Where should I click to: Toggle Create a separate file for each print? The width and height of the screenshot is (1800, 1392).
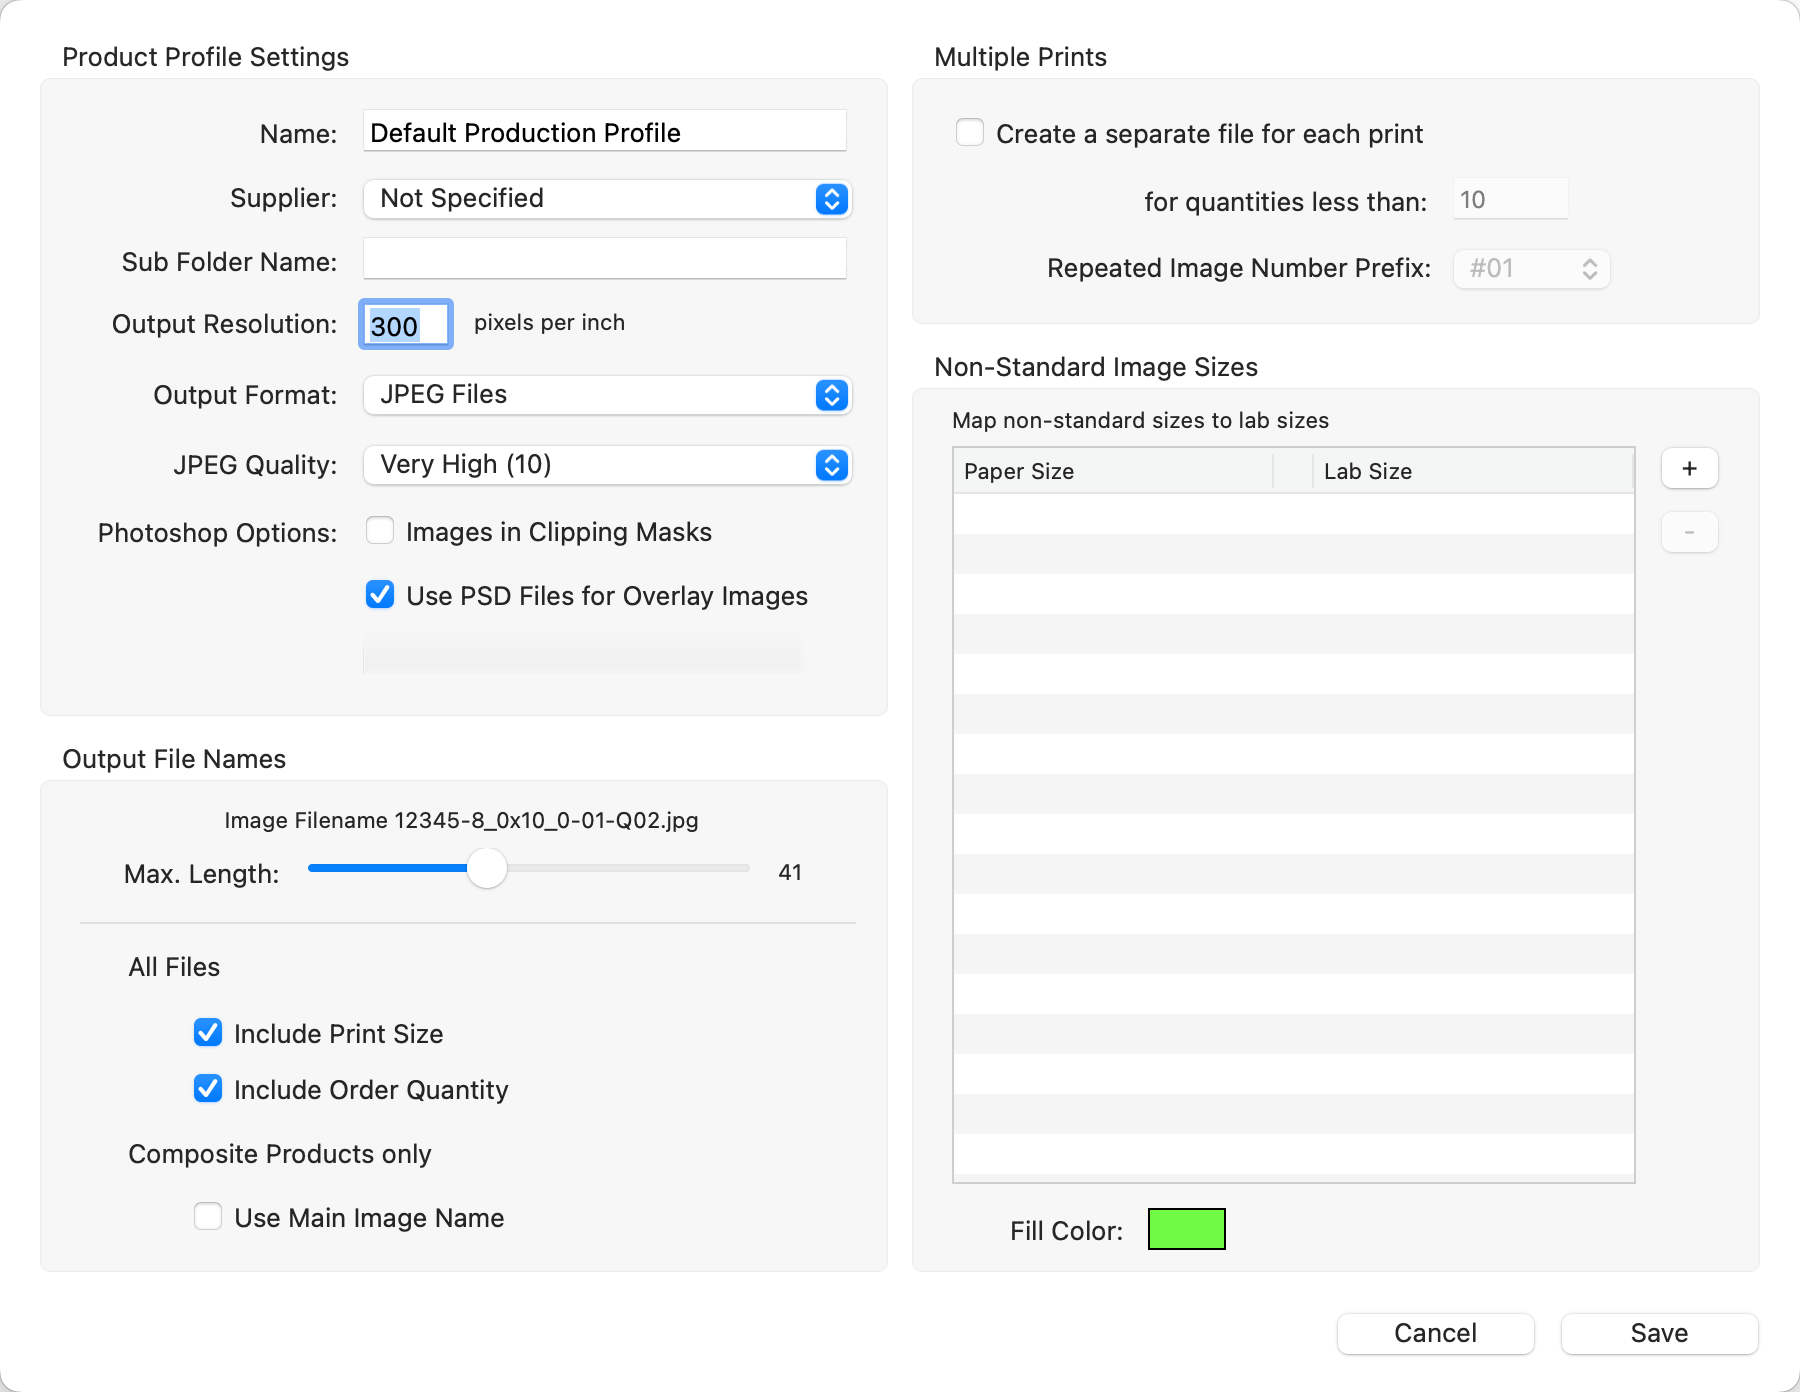pyautogui.click(x=970, y=133)
